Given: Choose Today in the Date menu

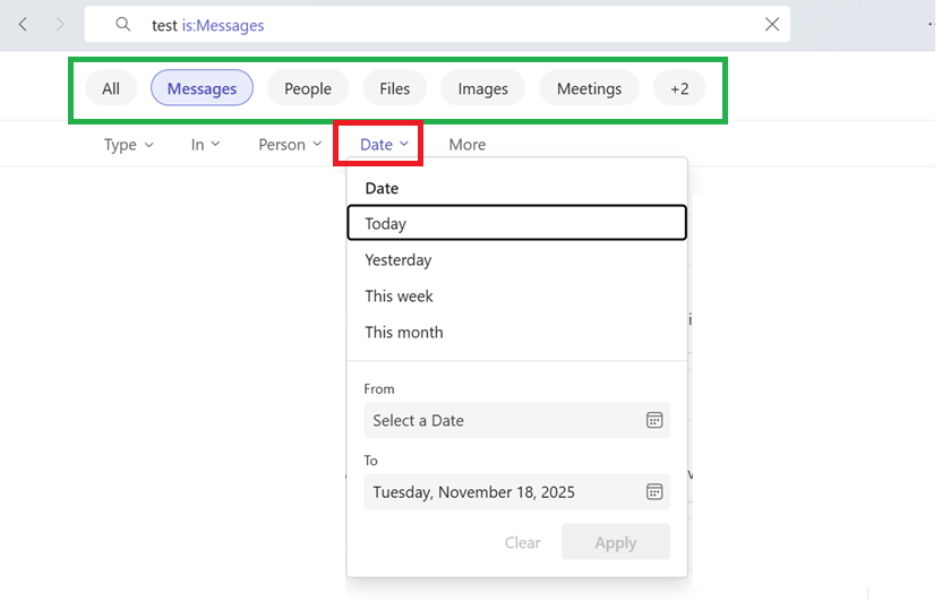Looking at the screenshot, I should pyautogui.click(x=517, y=223).
